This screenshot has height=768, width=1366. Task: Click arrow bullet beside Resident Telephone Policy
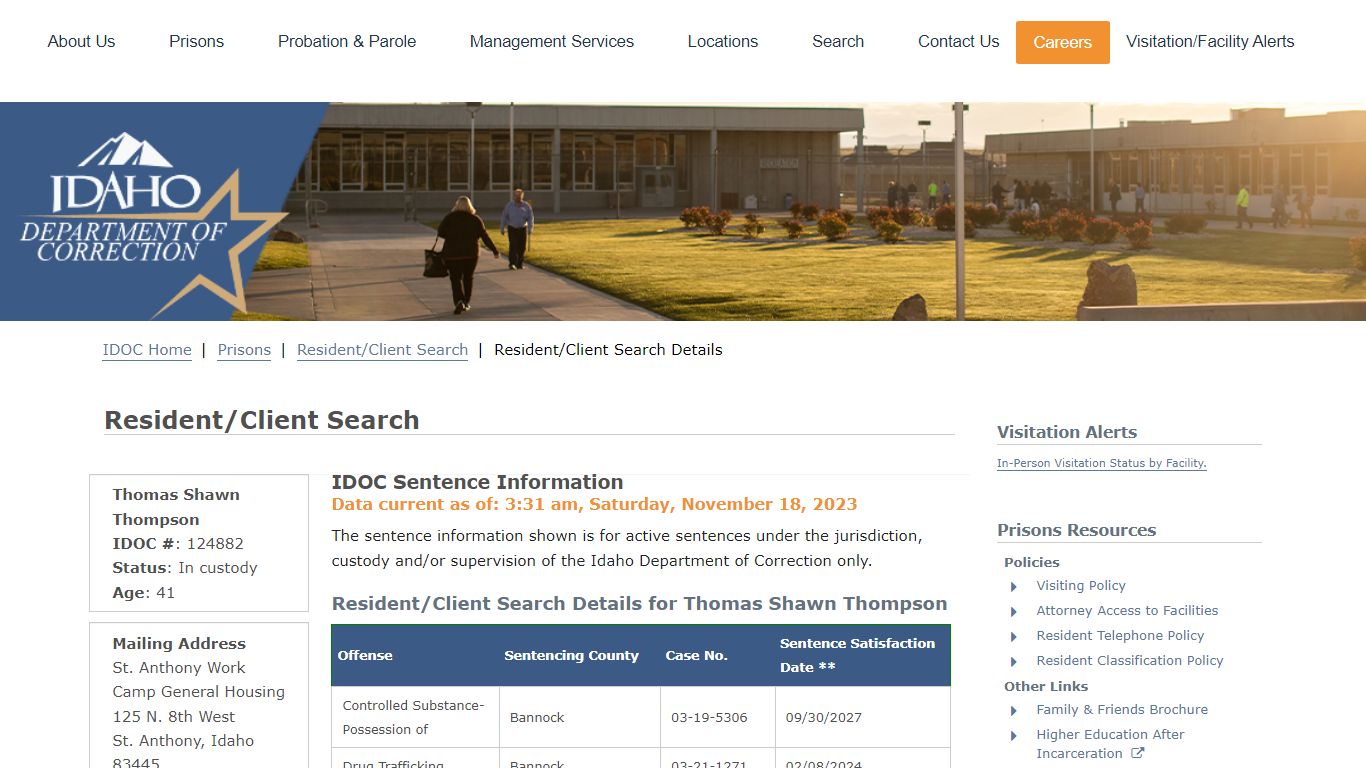tap(1014, 637)
